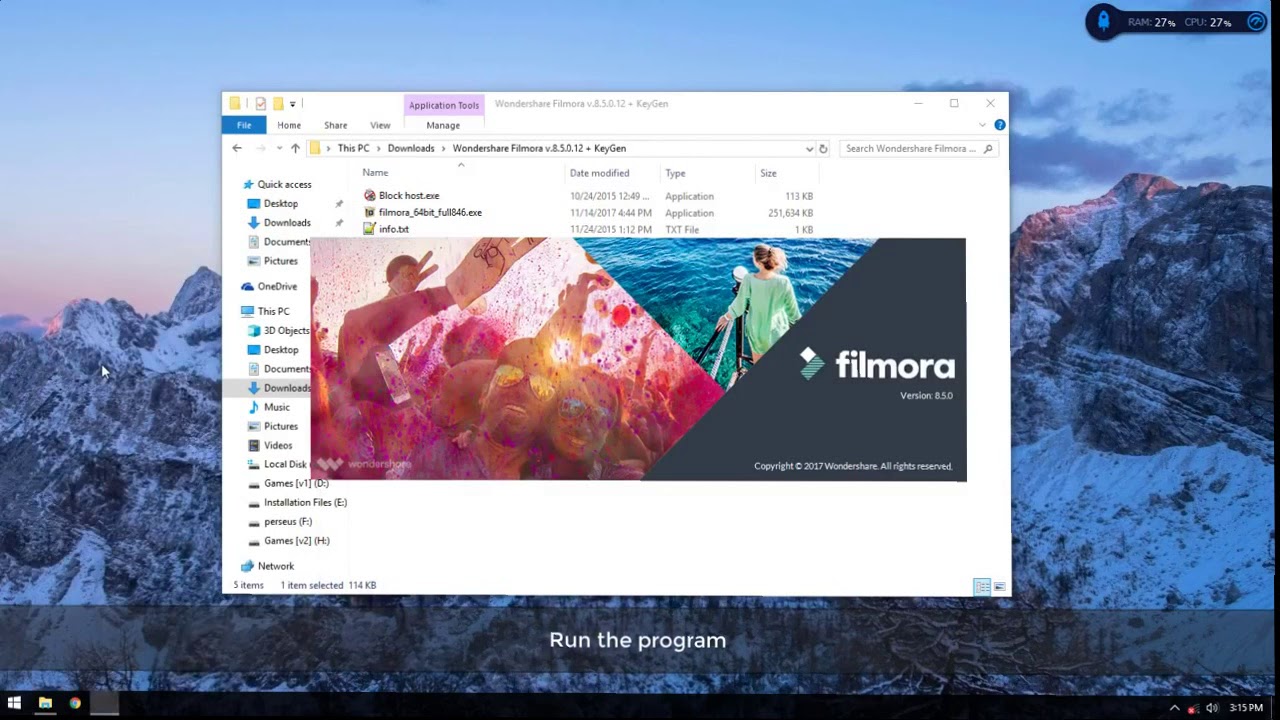Click the Forward navigation arrow

coord(261,148)
